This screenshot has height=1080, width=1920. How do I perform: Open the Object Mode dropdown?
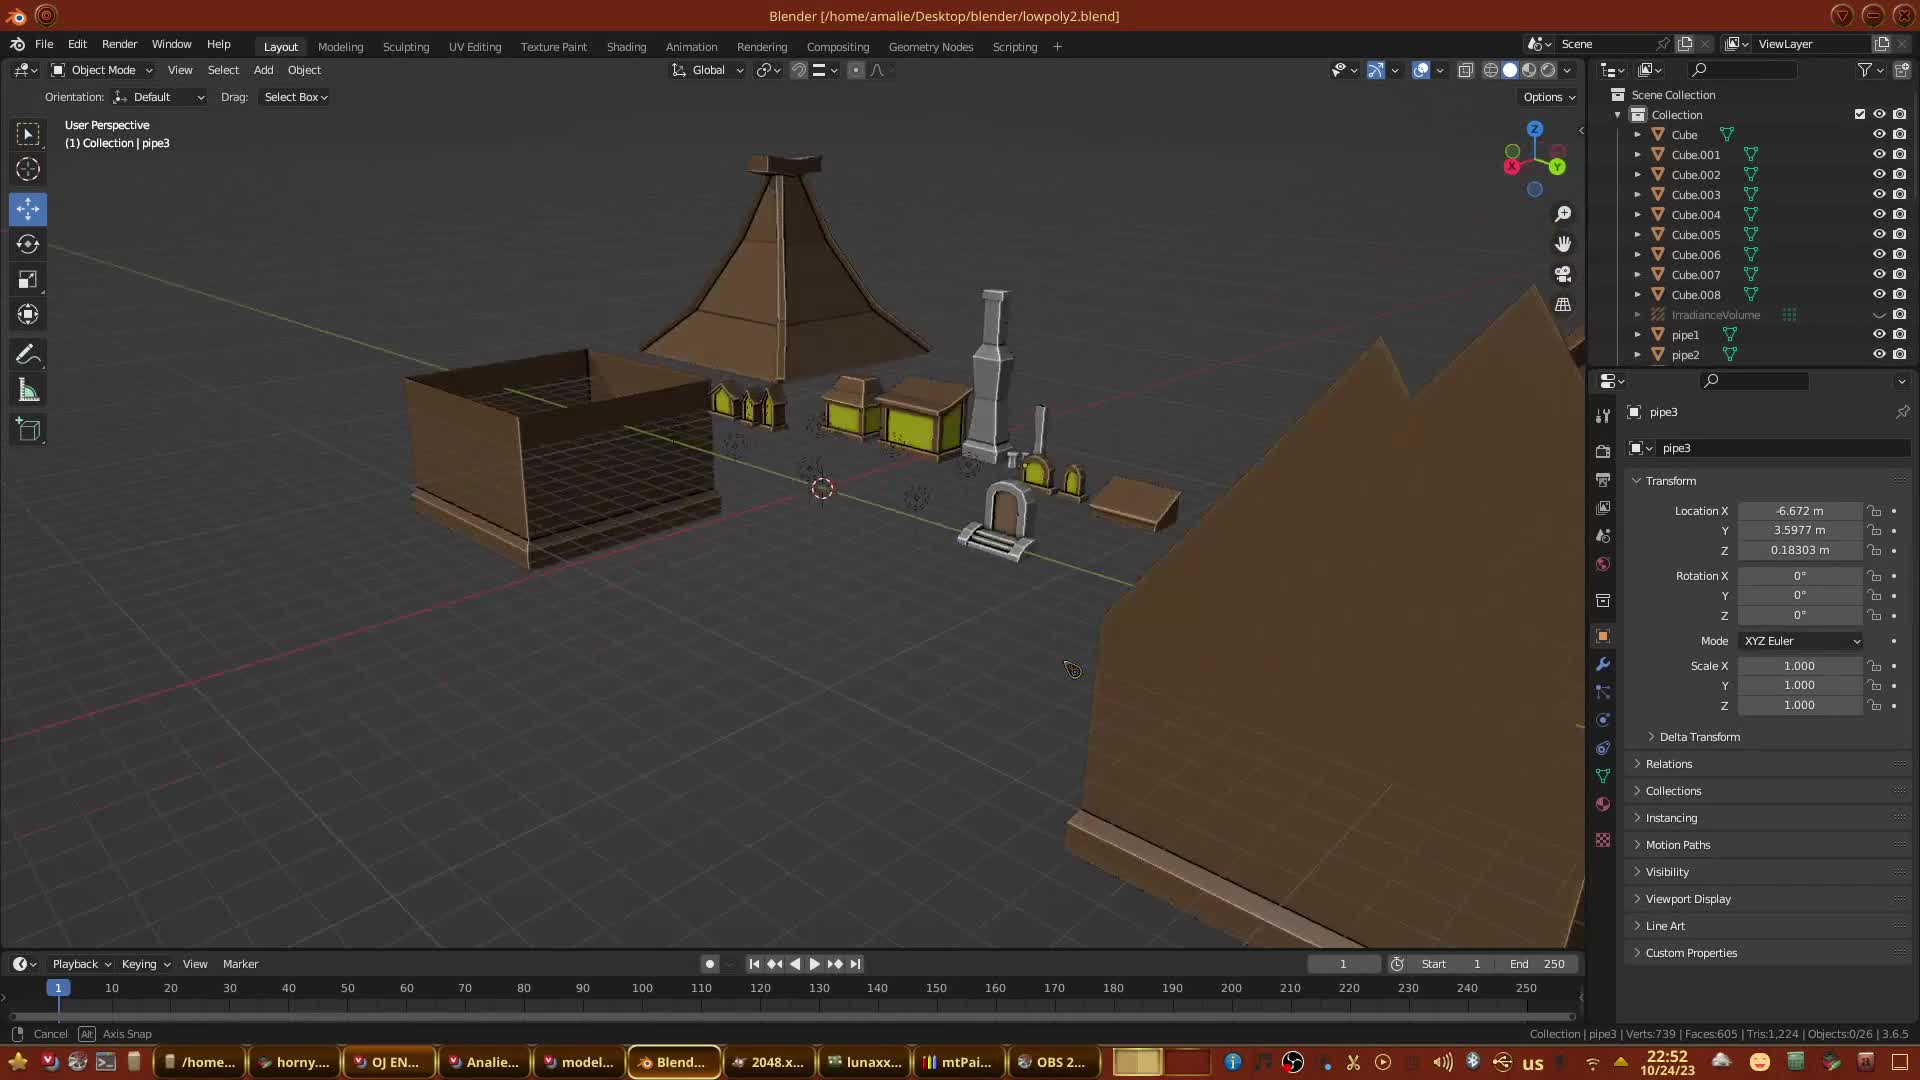tap(102, 70)
